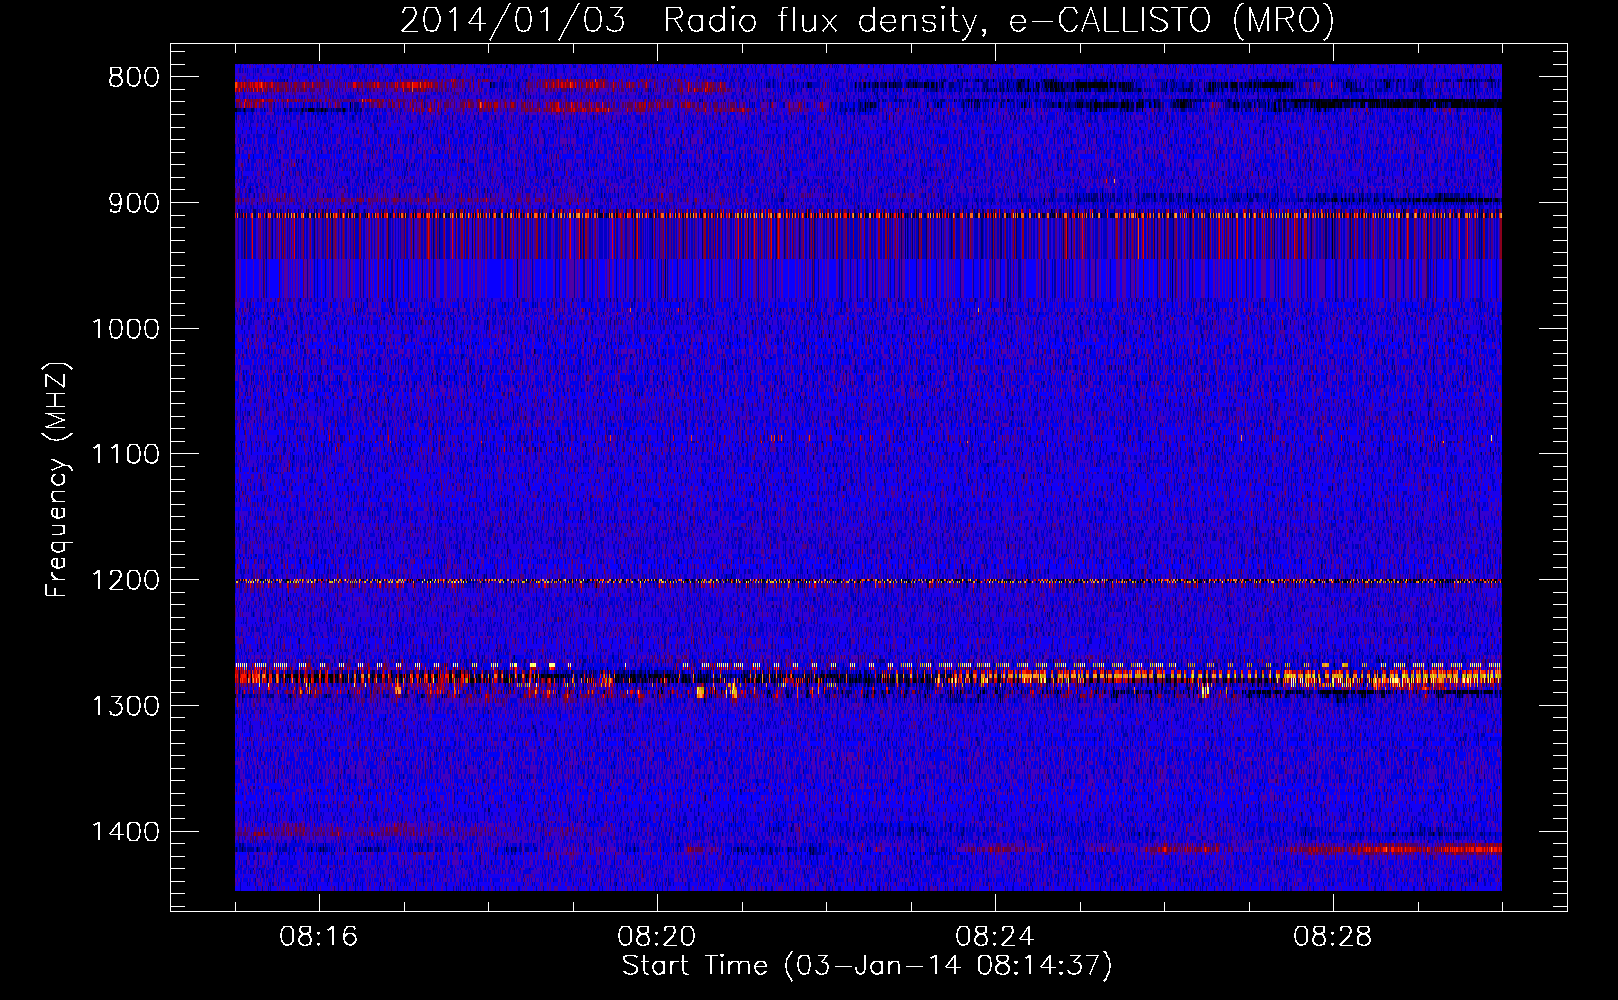Click the 08:24 time axis label
Viewport: 1618px width, 1000px height.
995,937
